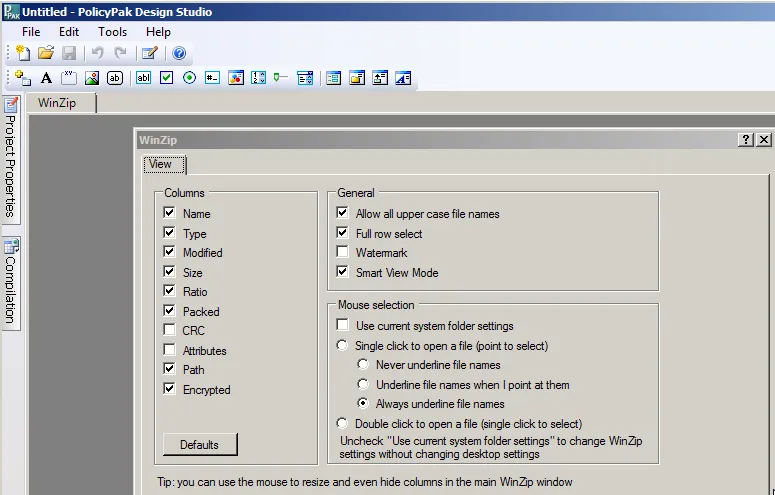Select the numeric spinner control tool
Viewport: 775px width, 495px height.
(x=258, y=78)
